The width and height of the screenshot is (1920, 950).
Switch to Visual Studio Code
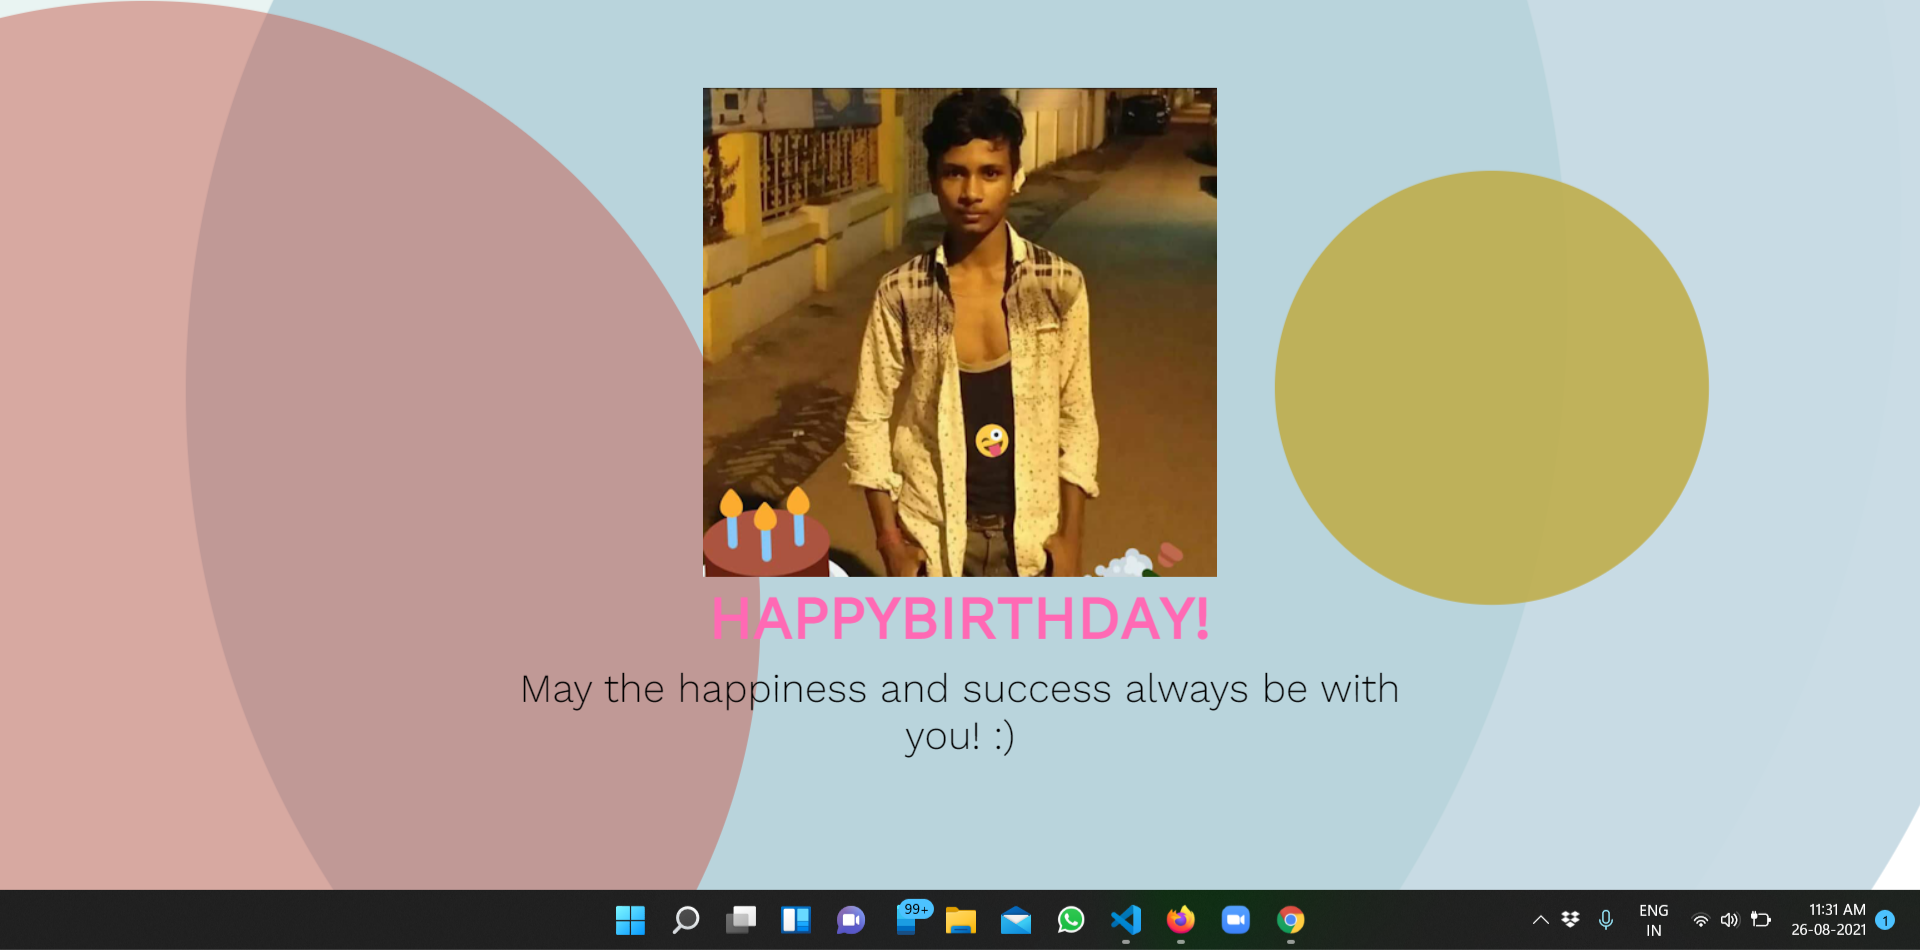pyautogui.click(x=1126, y=920)
